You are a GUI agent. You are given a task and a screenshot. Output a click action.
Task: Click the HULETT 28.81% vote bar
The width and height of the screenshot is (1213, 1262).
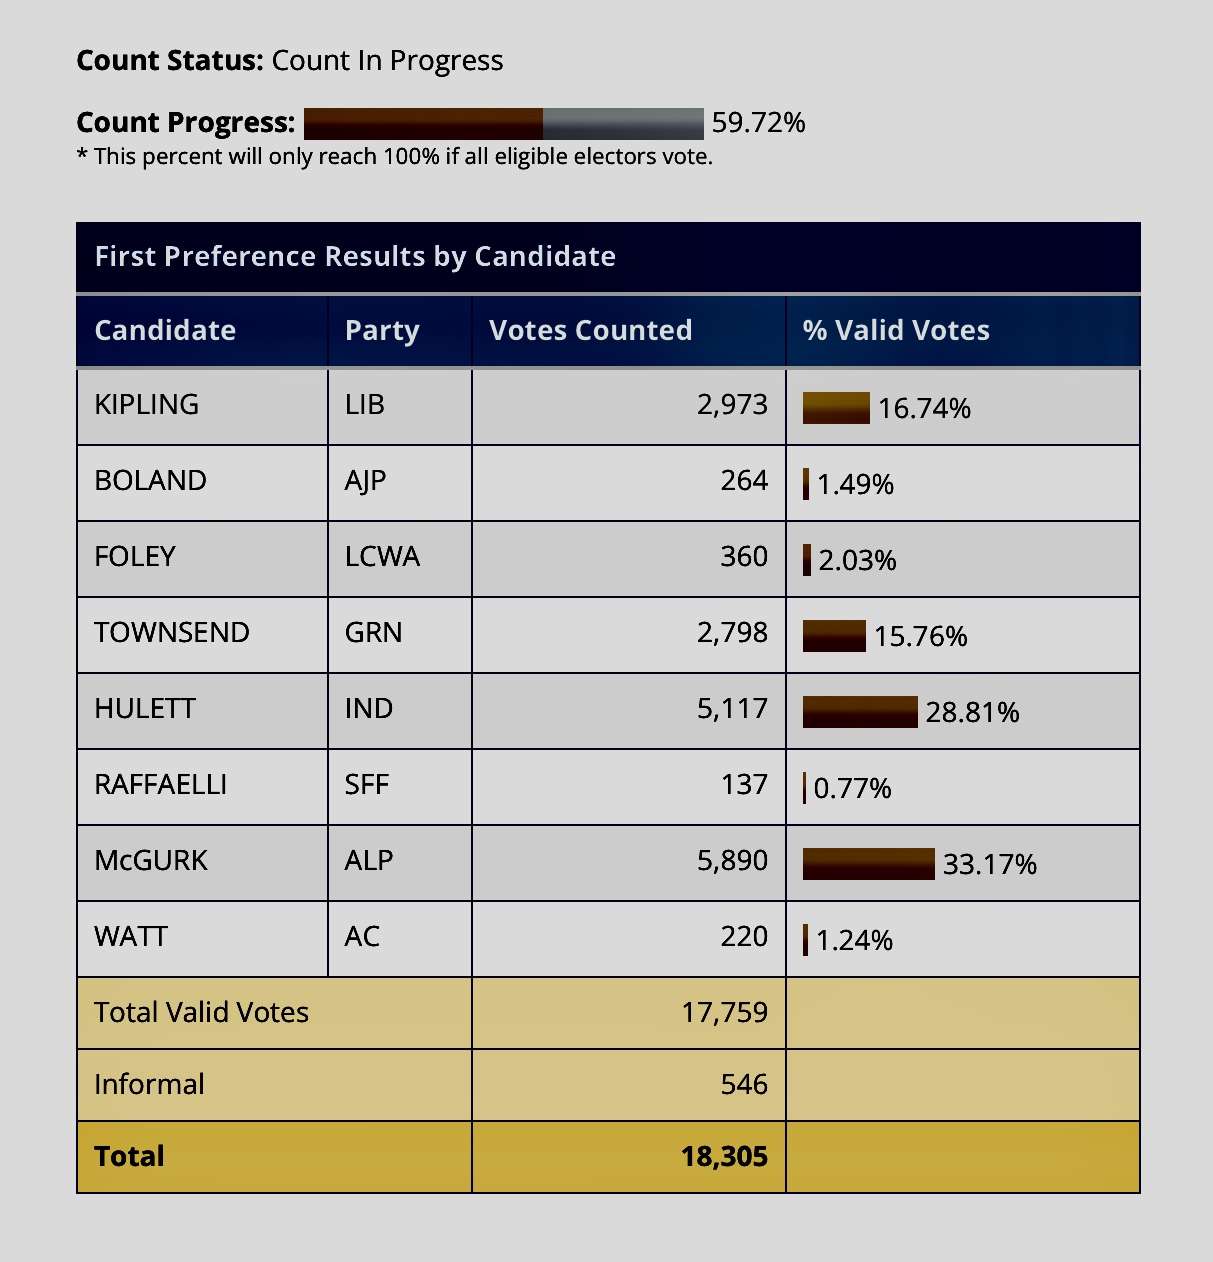pos(860,712)
